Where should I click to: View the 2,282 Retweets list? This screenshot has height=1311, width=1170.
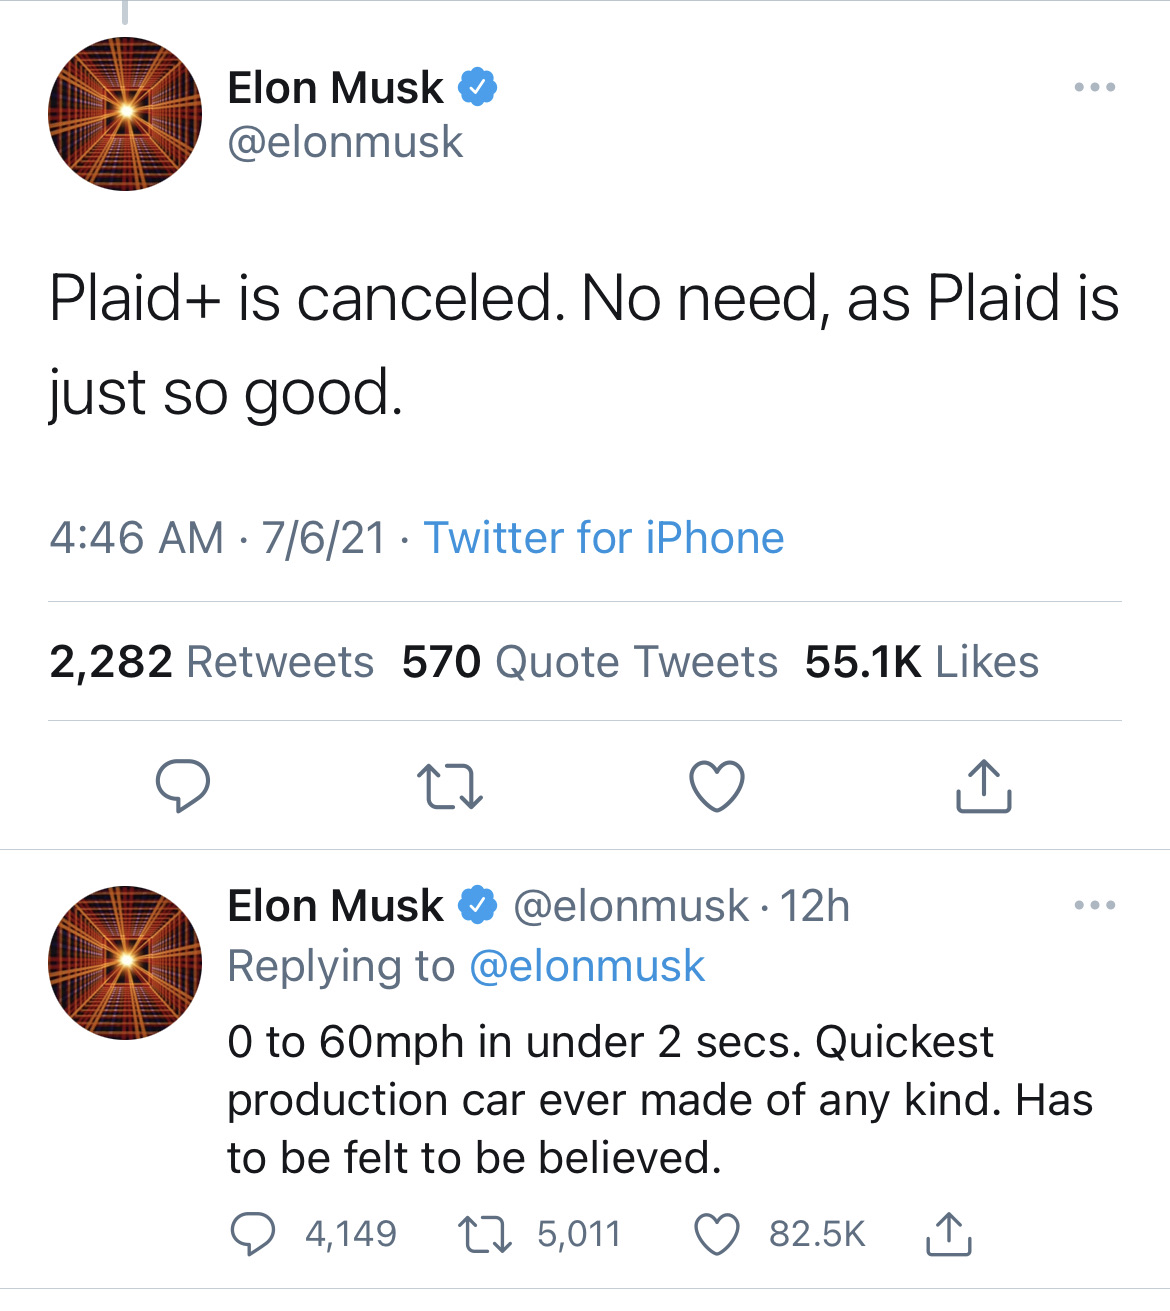[x=211, y=662]
